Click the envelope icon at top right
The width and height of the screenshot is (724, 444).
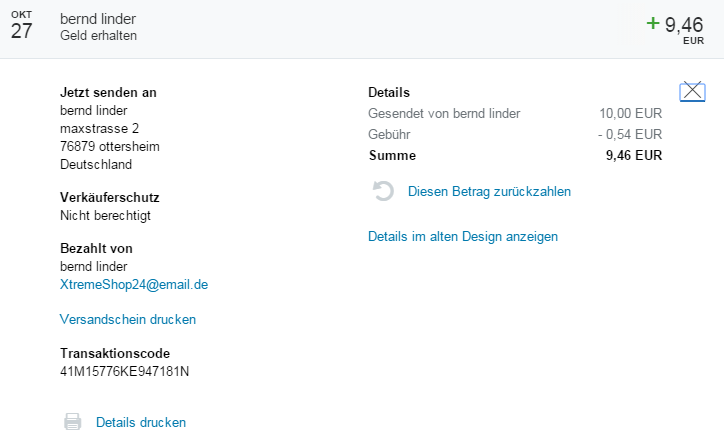[x=692, y=92]
